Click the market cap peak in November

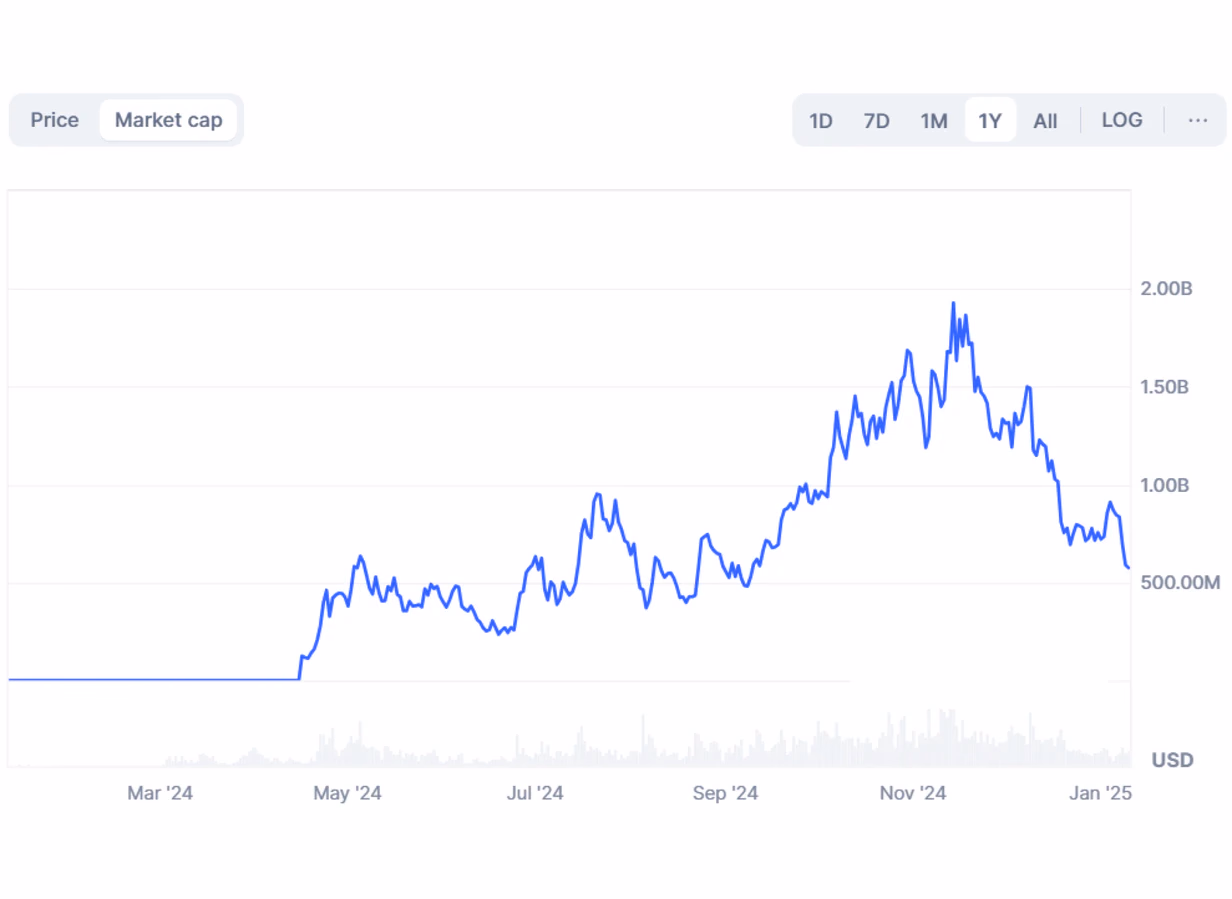[953, 303]
